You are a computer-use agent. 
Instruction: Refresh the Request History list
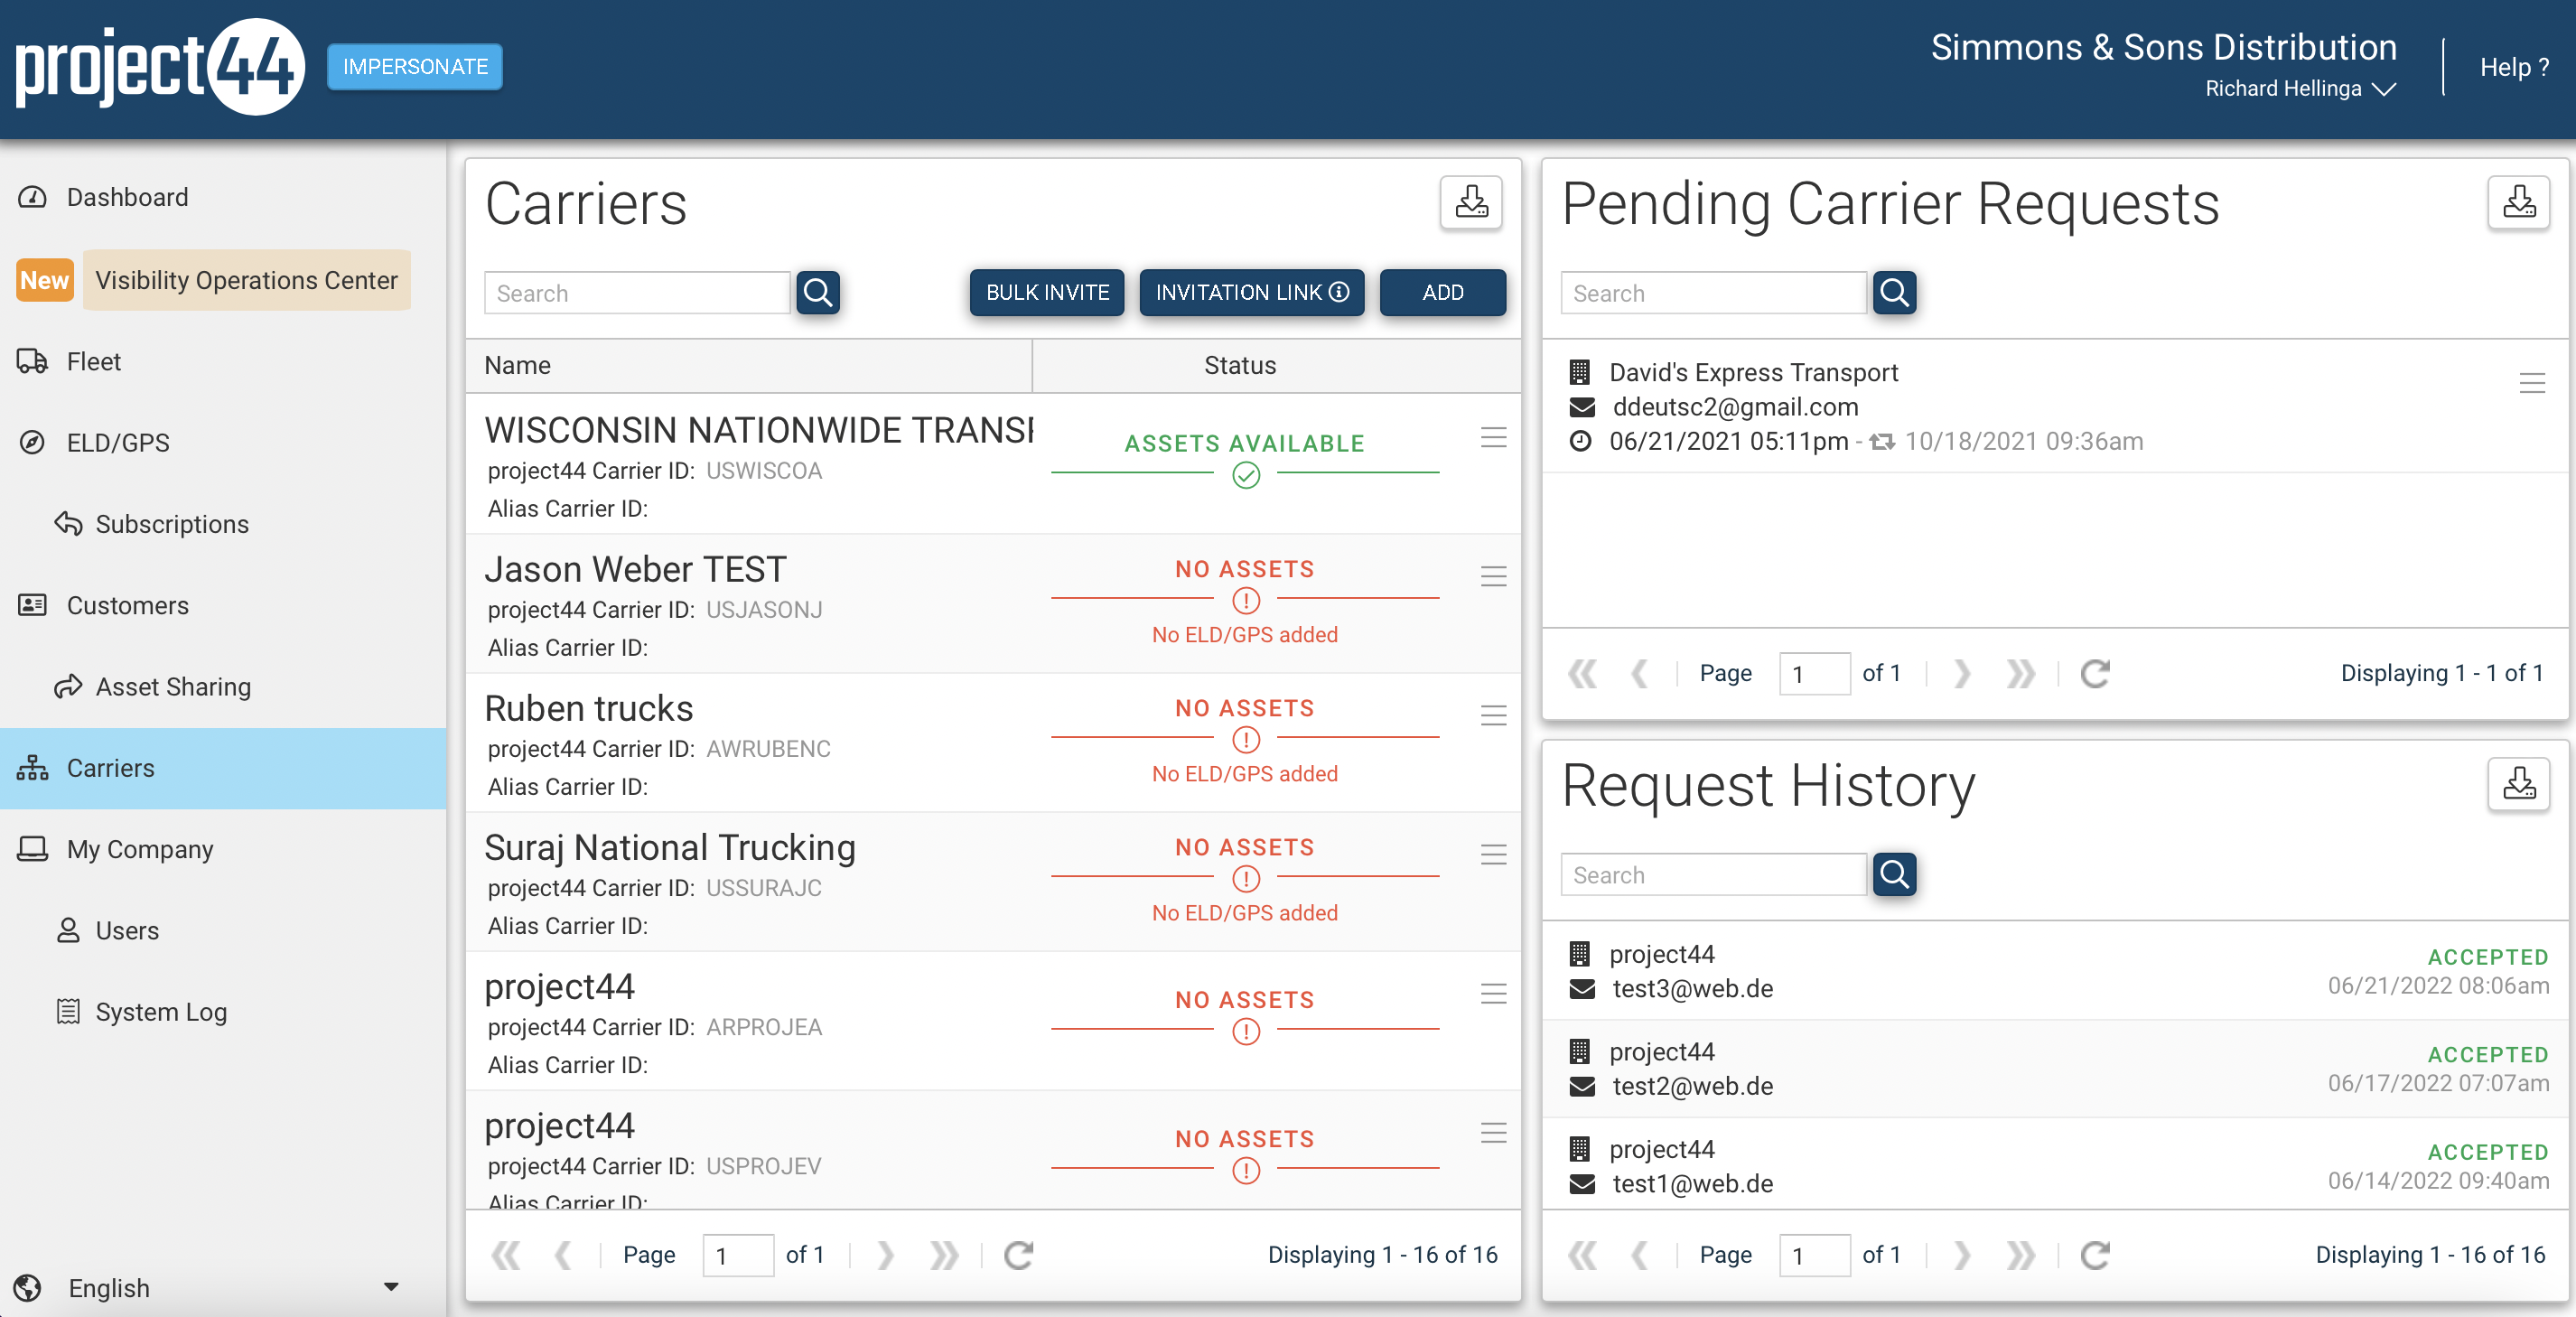(x=2095, y=1255)
